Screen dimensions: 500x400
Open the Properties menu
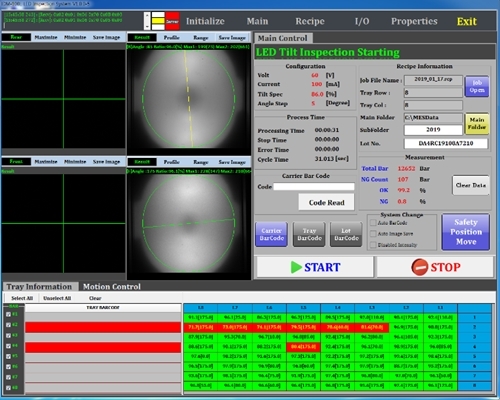(x=414, y=21)
